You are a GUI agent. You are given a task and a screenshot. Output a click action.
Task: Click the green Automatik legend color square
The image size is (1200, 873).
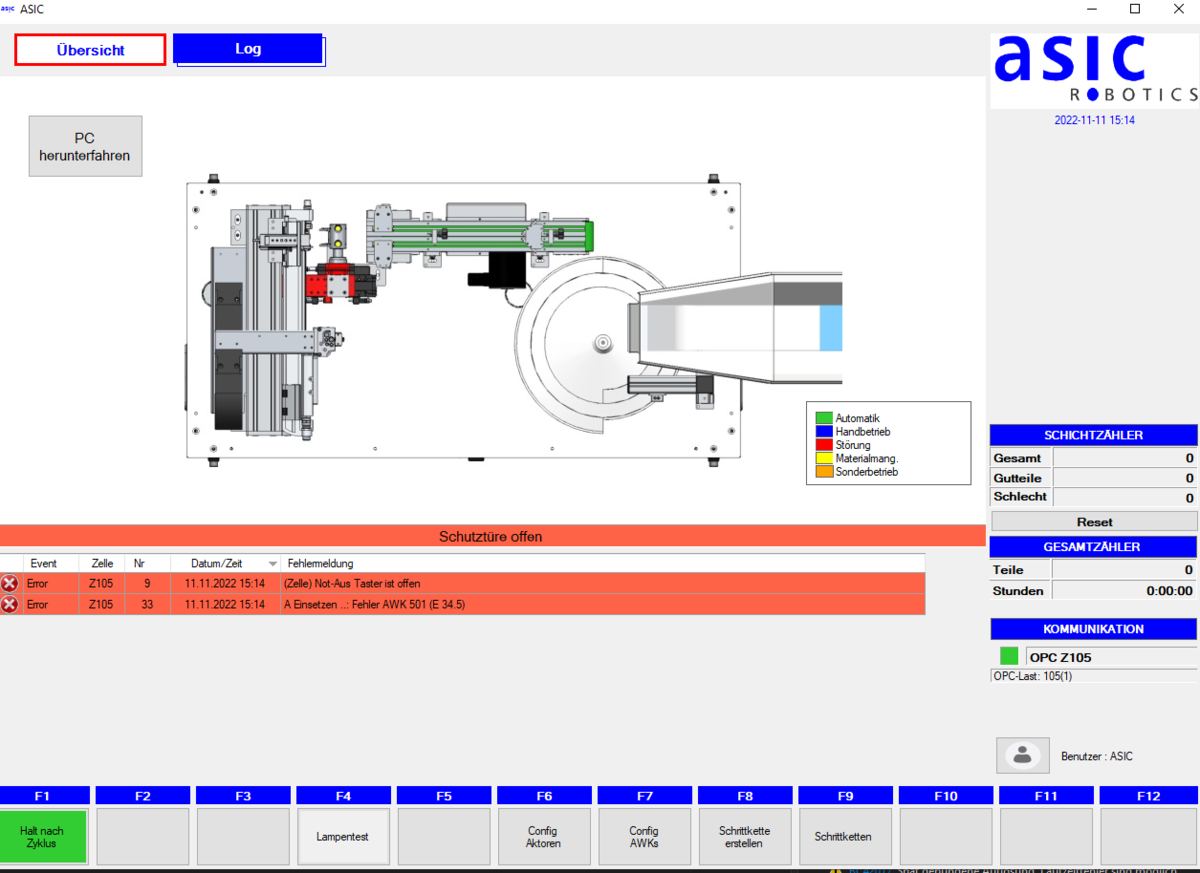click(824, 418)
